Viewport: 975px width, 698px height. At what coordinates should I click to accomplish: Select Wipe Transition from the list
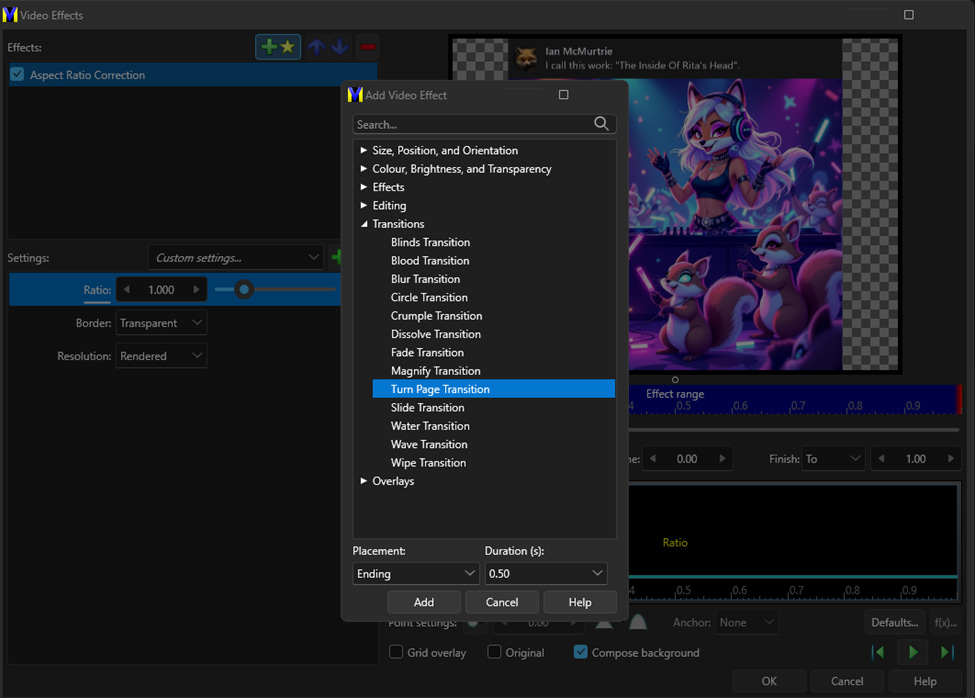[x=428, y=463]
